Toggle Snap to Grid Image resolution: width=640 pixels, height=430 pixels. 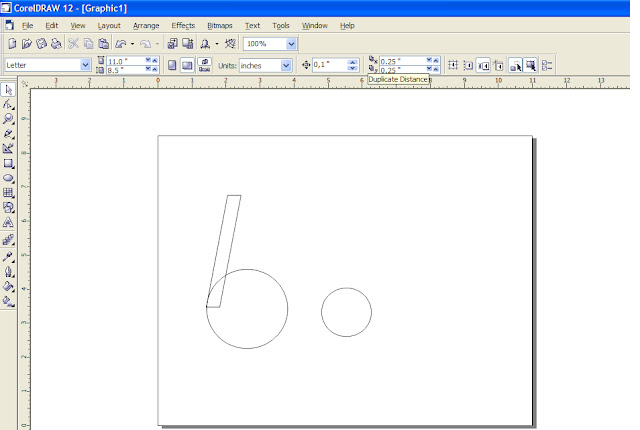point(453,65)
